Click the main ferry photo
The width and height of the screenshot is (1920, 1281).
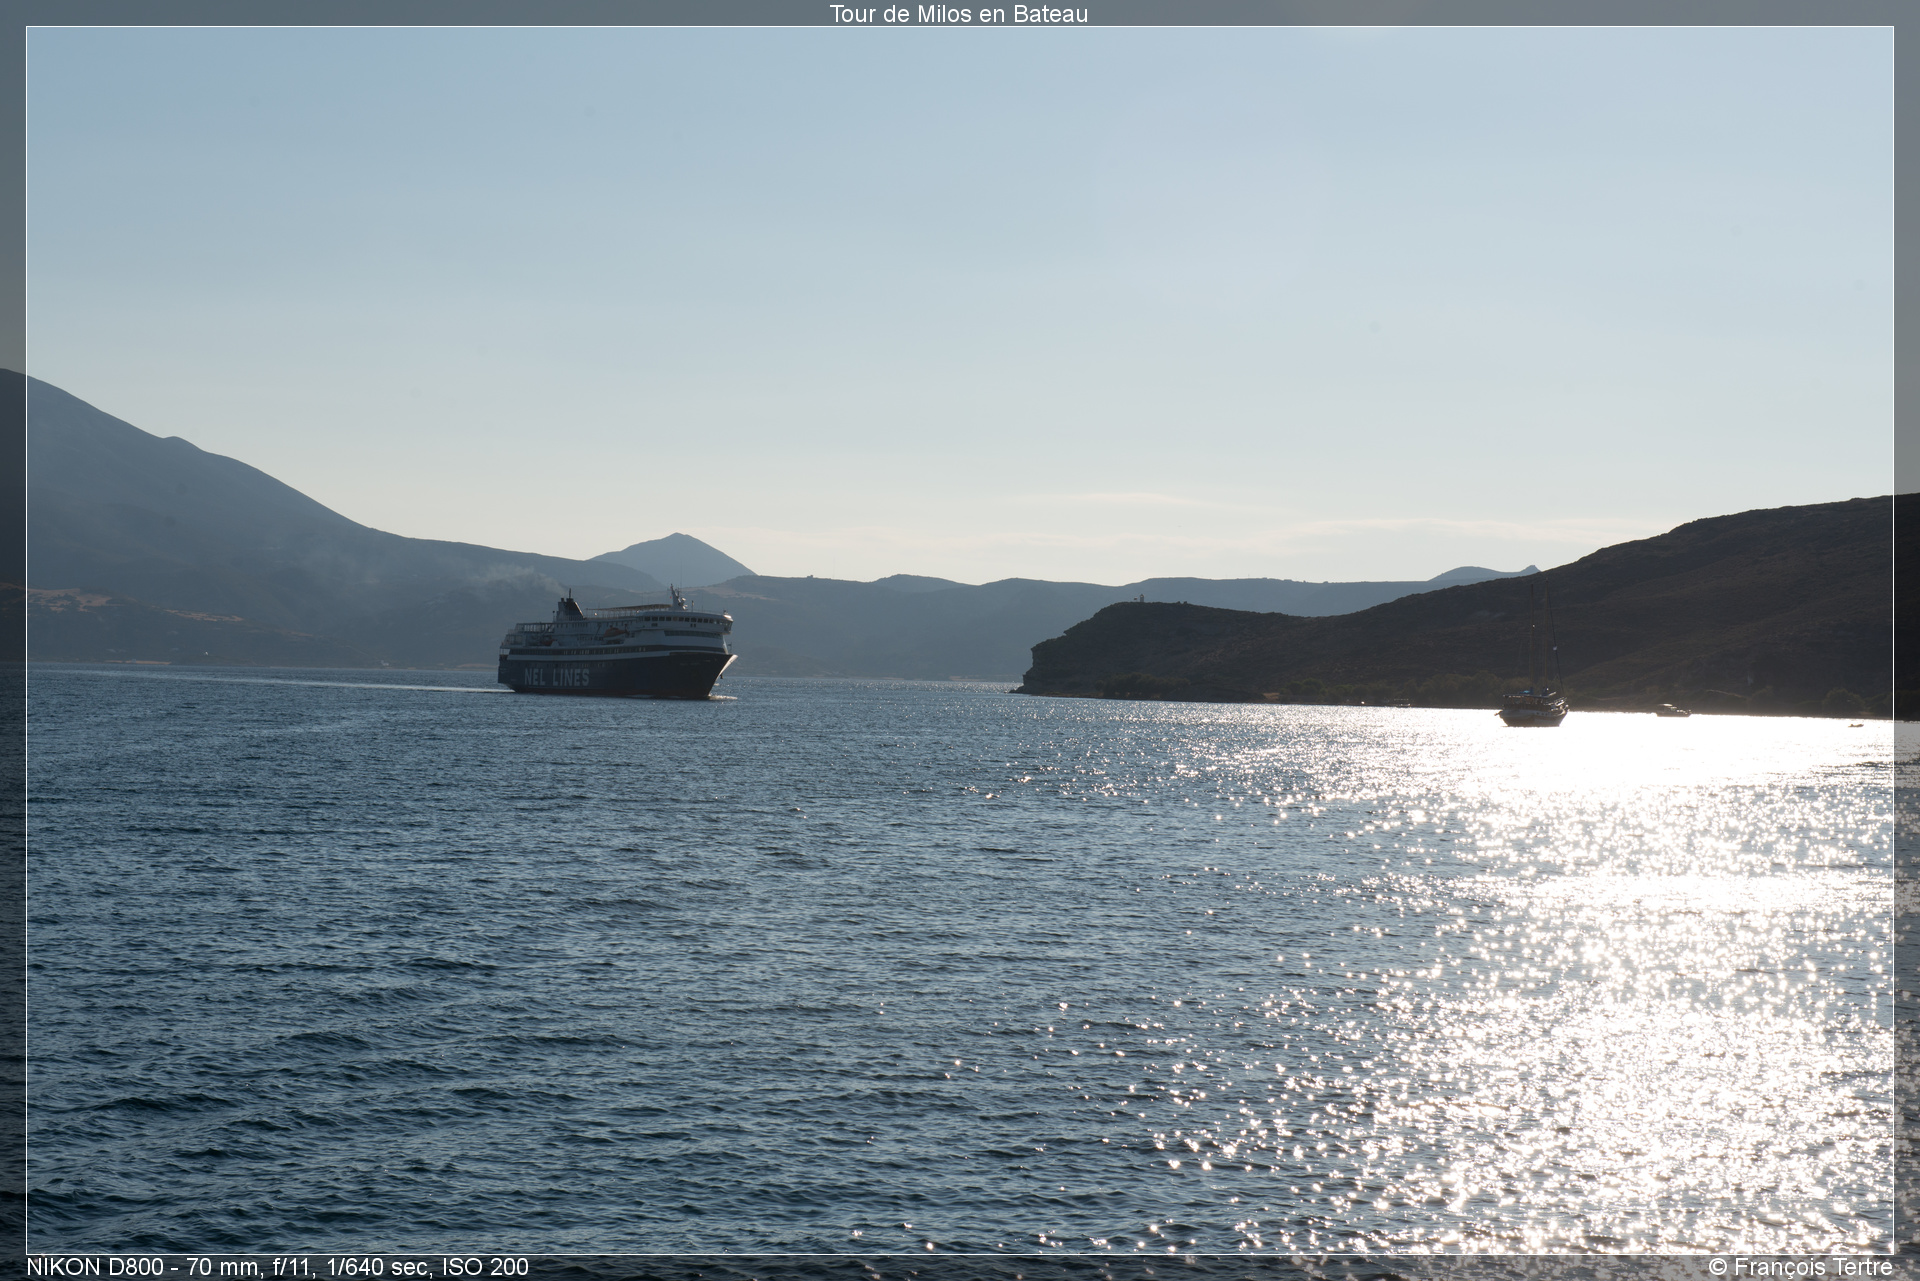(x=960, y=640)
